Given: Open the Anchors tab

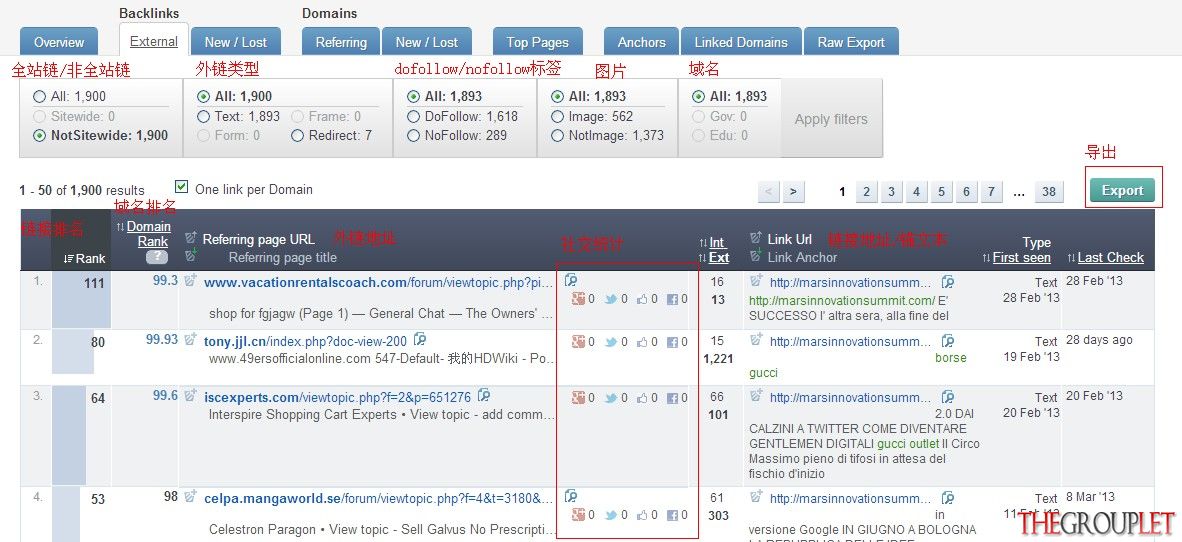Looking at the screenshot, I should point(642,42).
